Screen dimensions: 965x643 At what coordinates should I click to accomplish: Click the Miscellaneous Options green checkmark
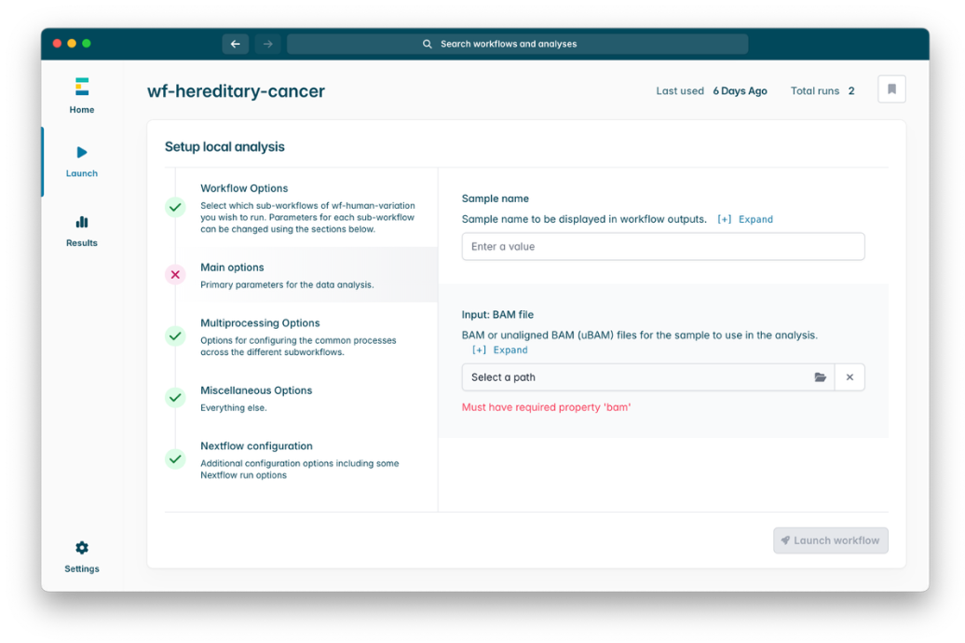(175, 397)
